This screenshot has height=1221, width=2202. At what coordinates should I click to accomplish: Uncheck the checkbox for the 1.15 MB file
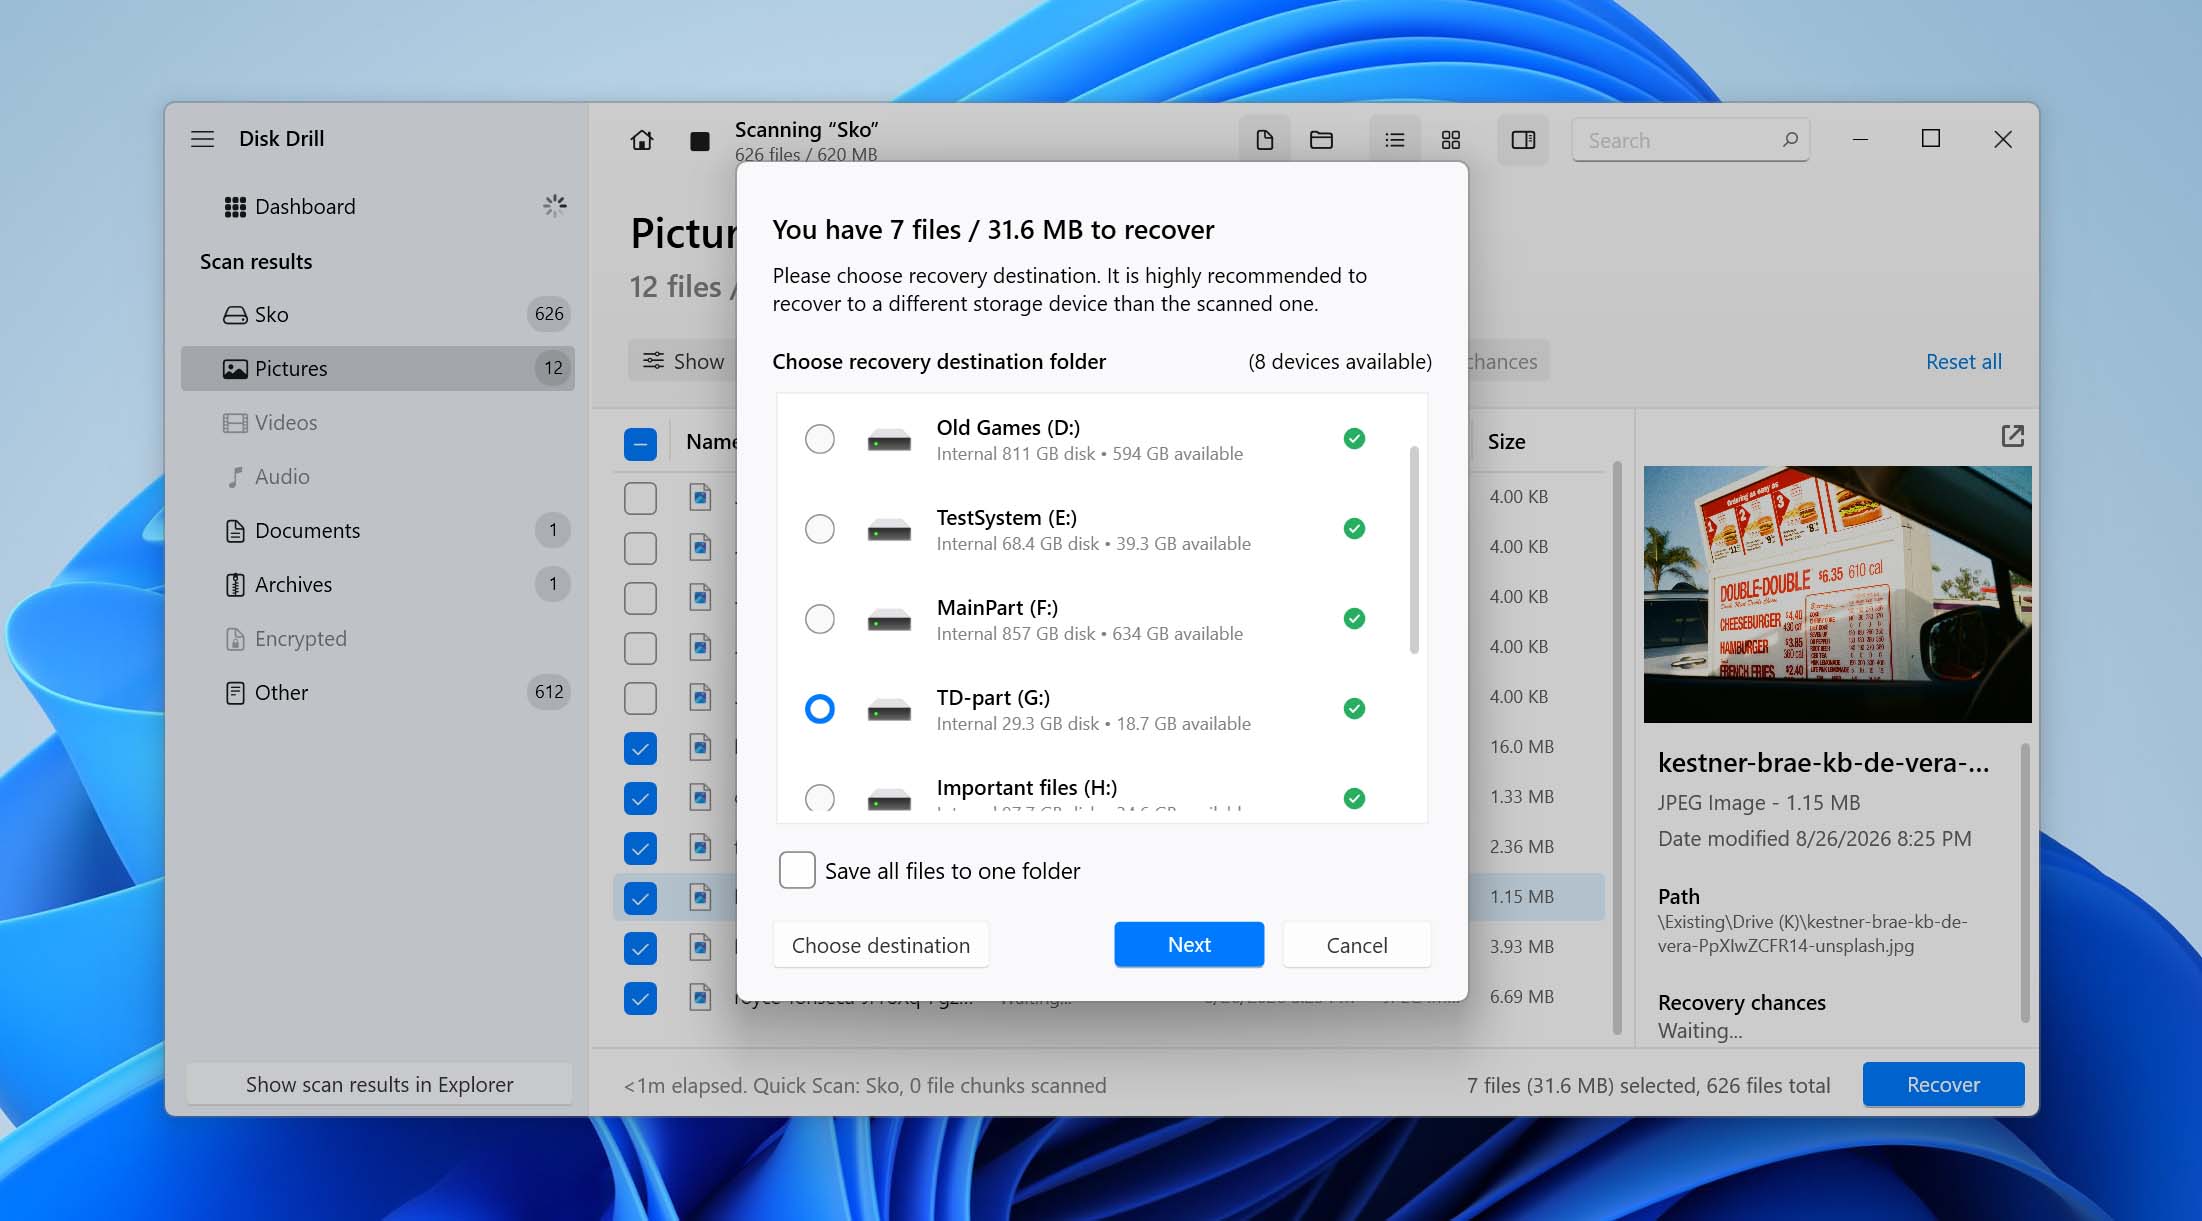[x=640, y=898]
